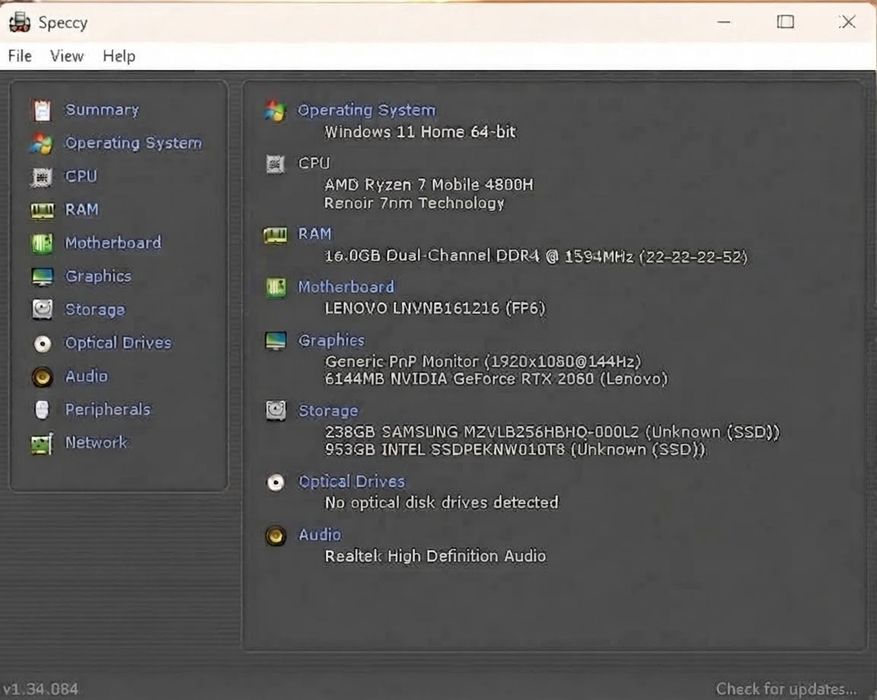
Task: Go to Operating System sidebar section
Action: 133,143
